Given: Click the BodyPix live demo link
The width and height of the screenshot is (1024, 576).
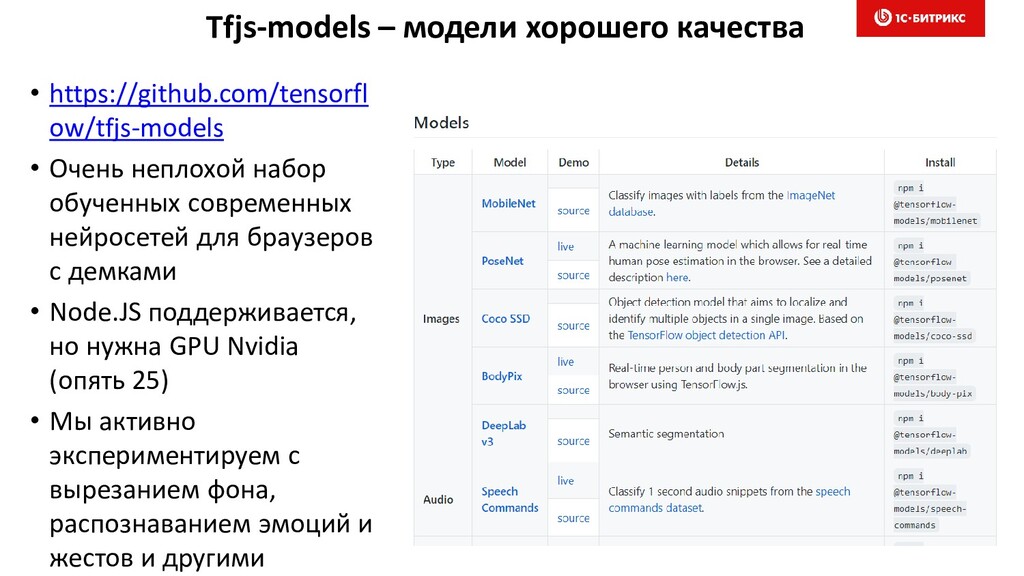Looking at the screenshot, I should pyautogui.click(x=566, y=361).
